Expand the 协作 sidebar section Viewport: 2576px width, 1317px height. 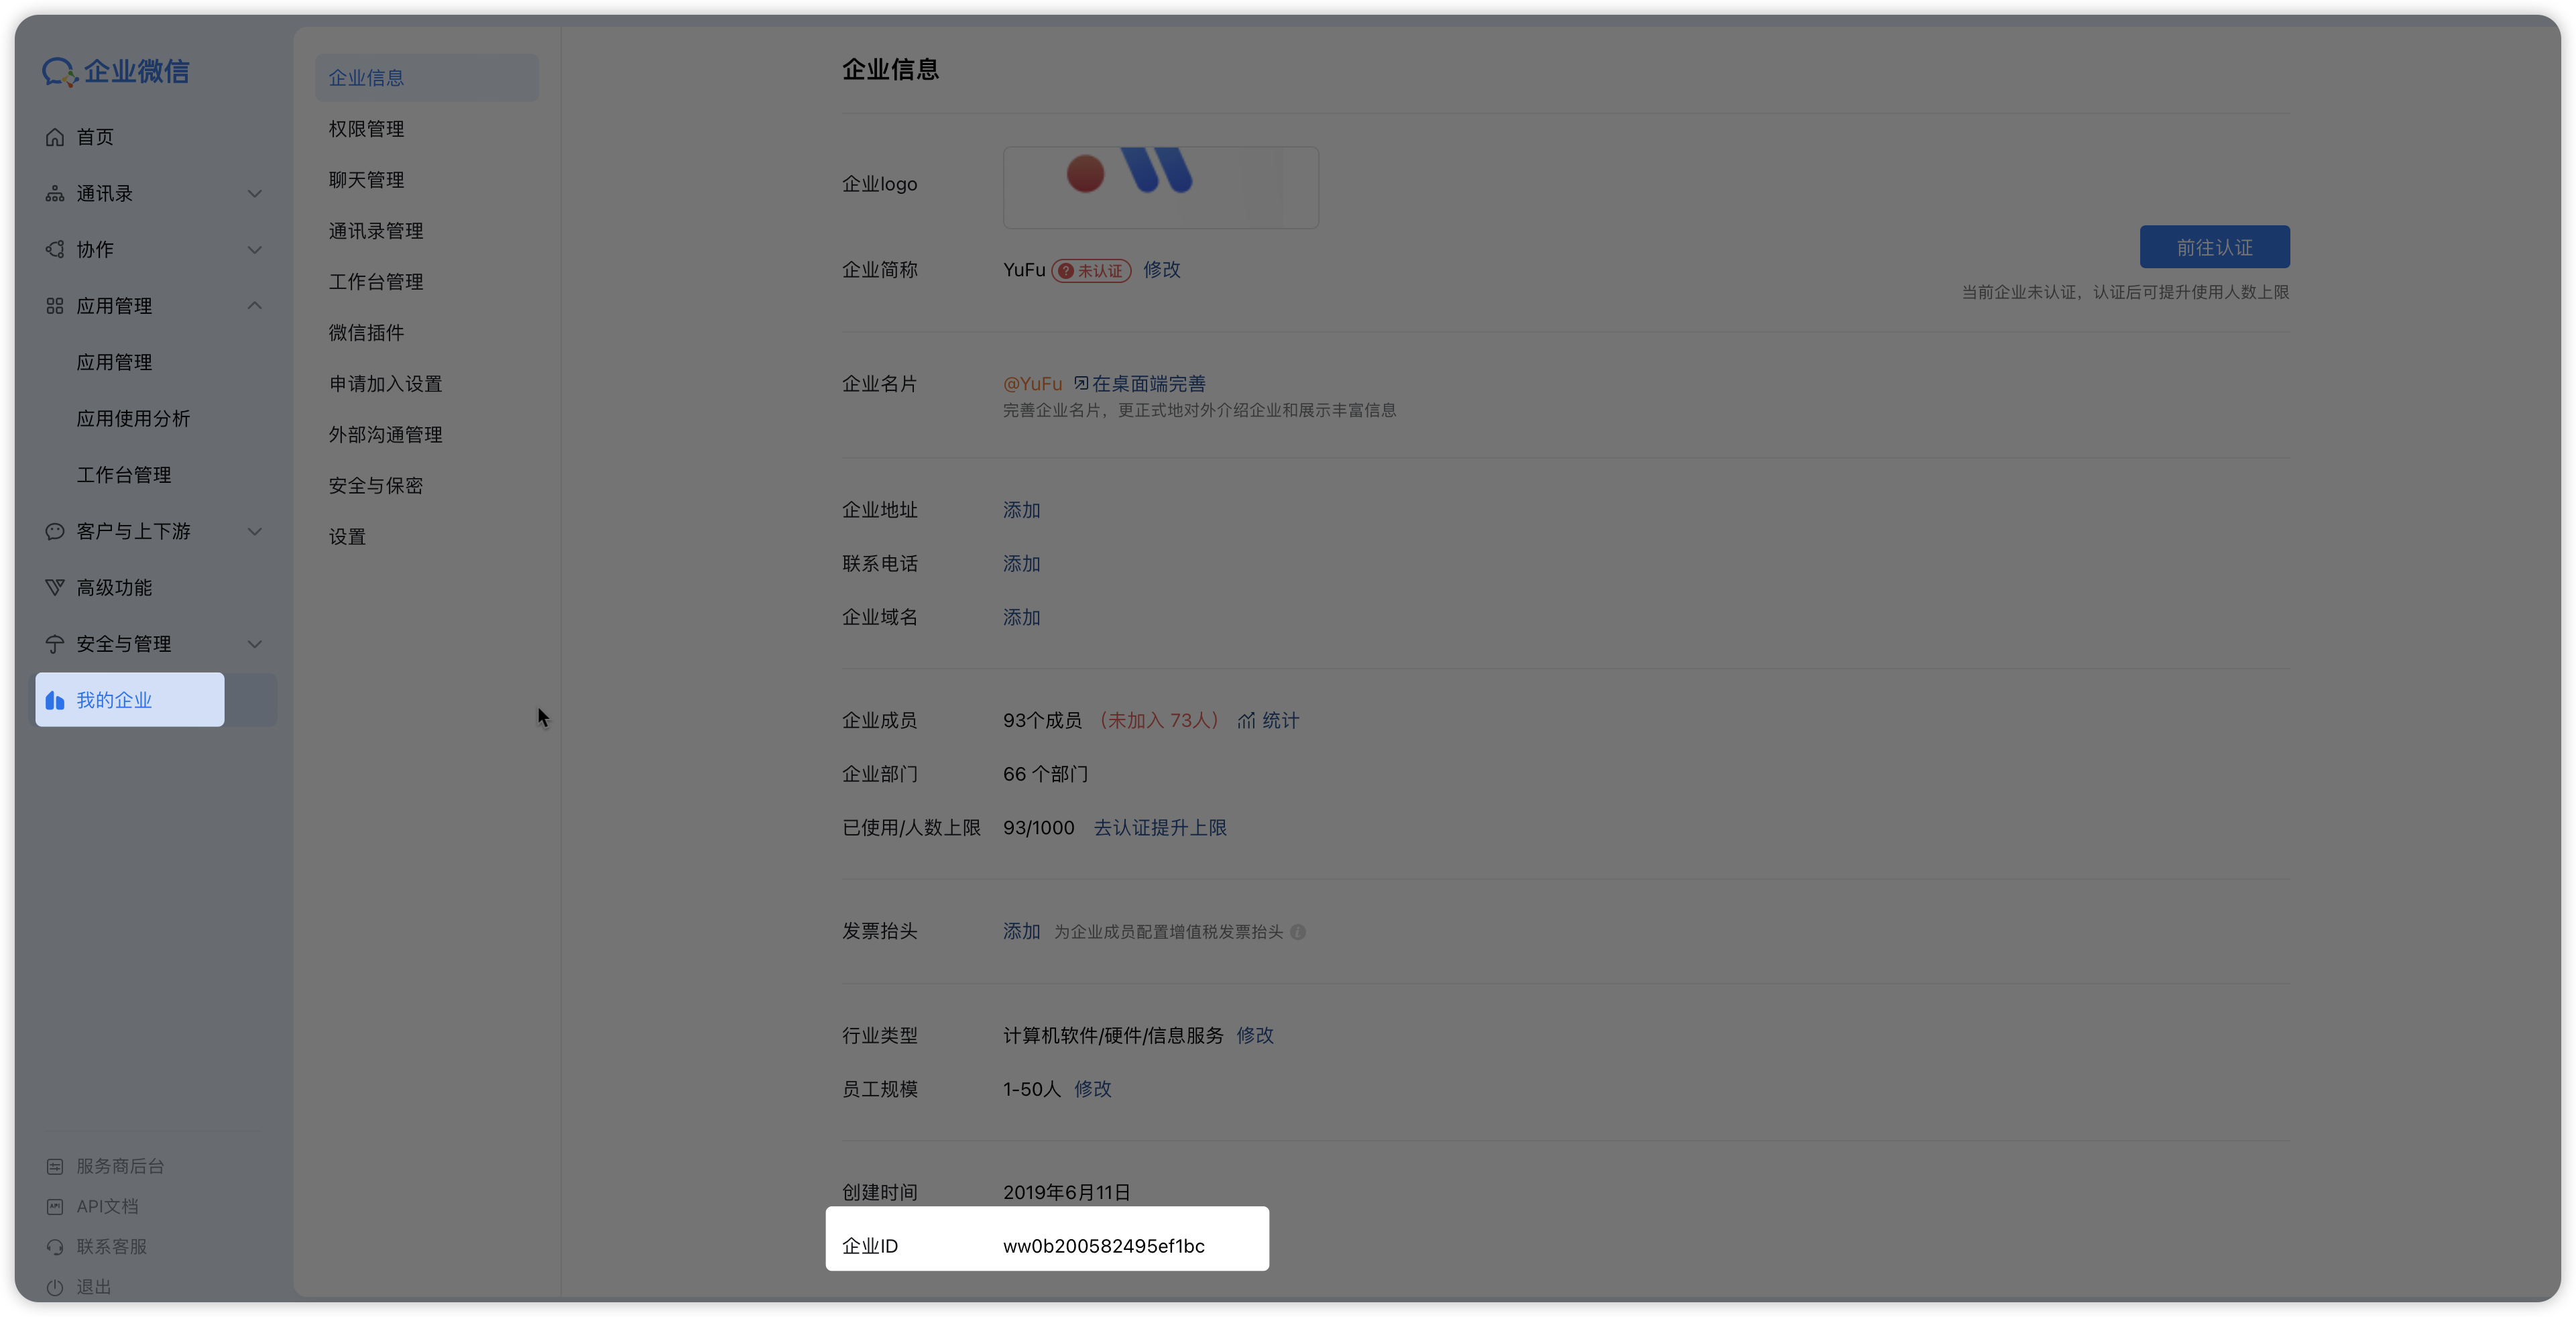[255, 250]
